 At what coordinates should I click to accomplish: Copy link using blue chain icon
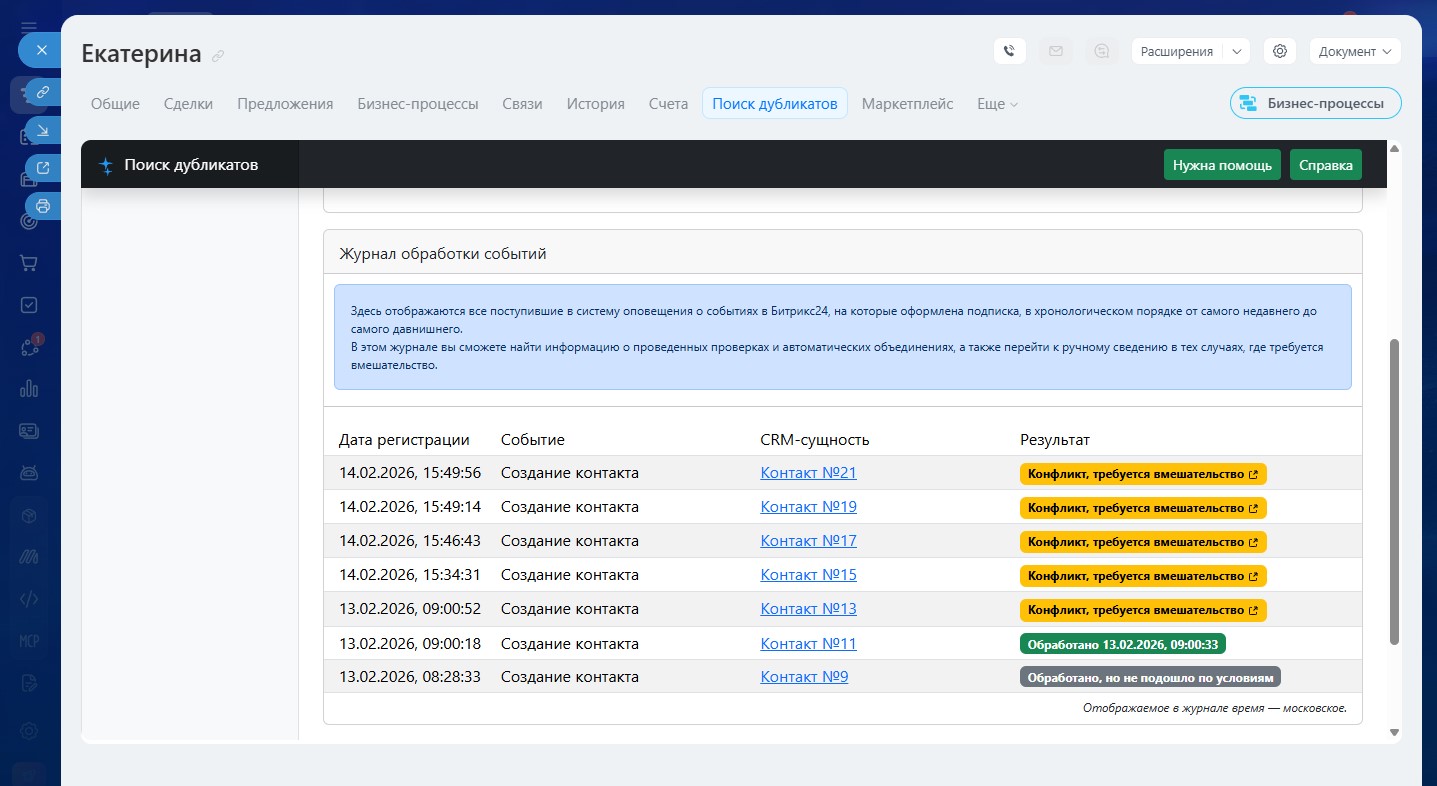pyautogui.click(x=43, y=92)
